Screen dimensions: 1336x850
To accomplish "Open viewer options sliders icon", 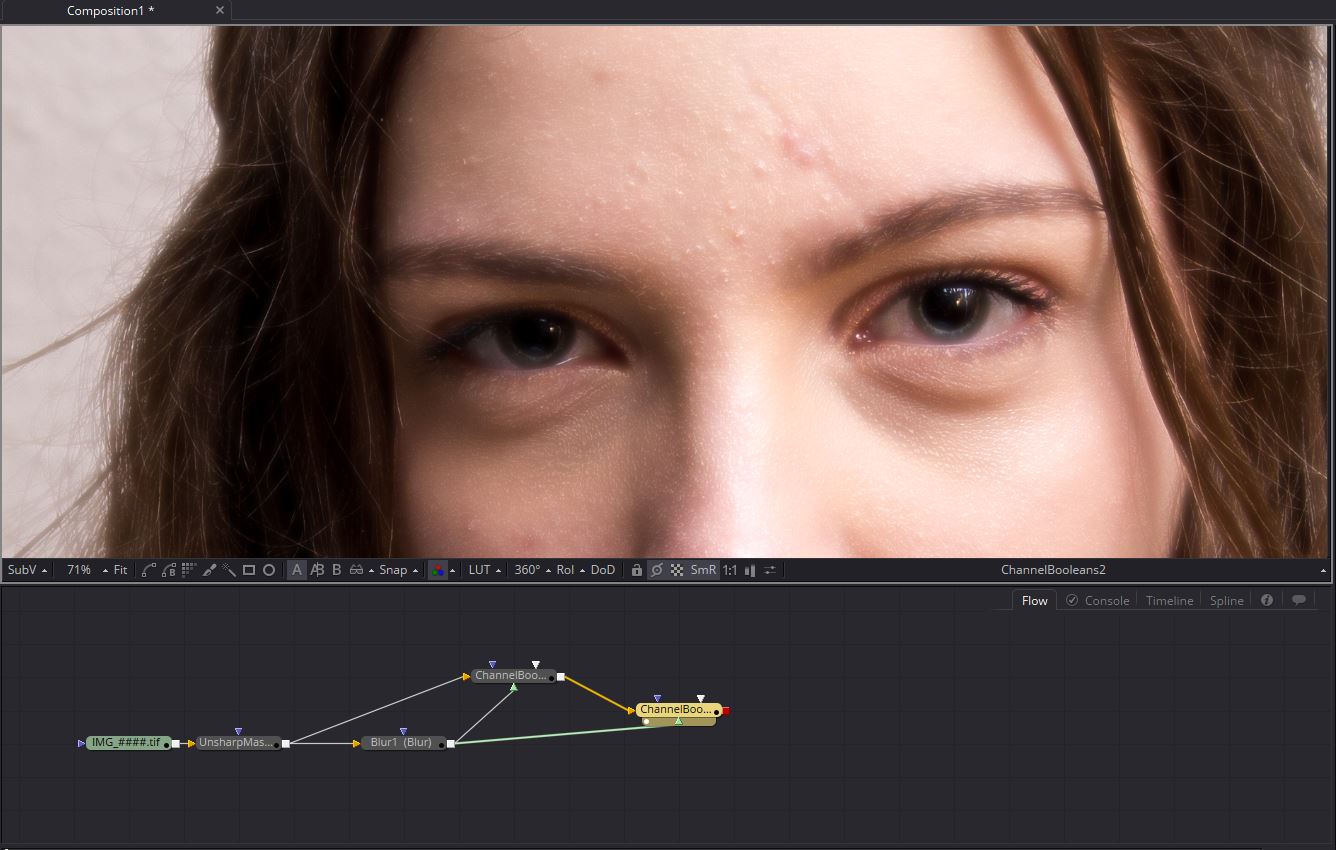I will pyautogui.click(x=770, y=570).
